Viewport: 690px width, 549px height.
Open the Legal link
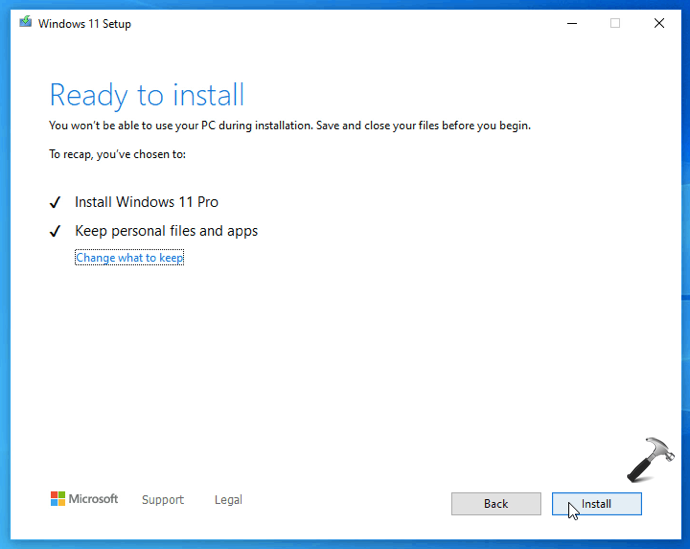[x=228, y=499]
